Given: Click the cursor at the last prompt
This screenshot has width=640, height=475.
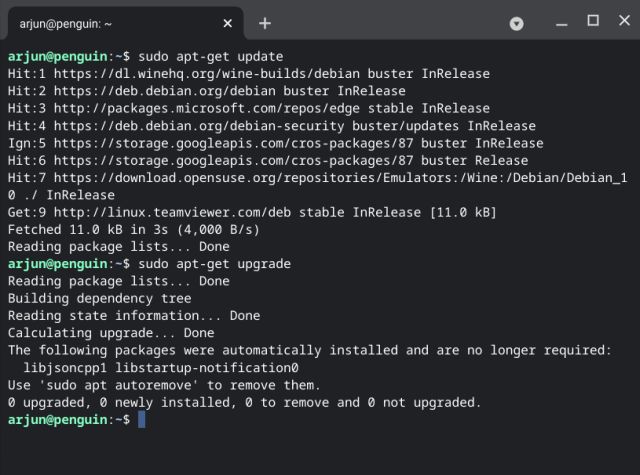Looking at the screenshot, I should [142, 420].
